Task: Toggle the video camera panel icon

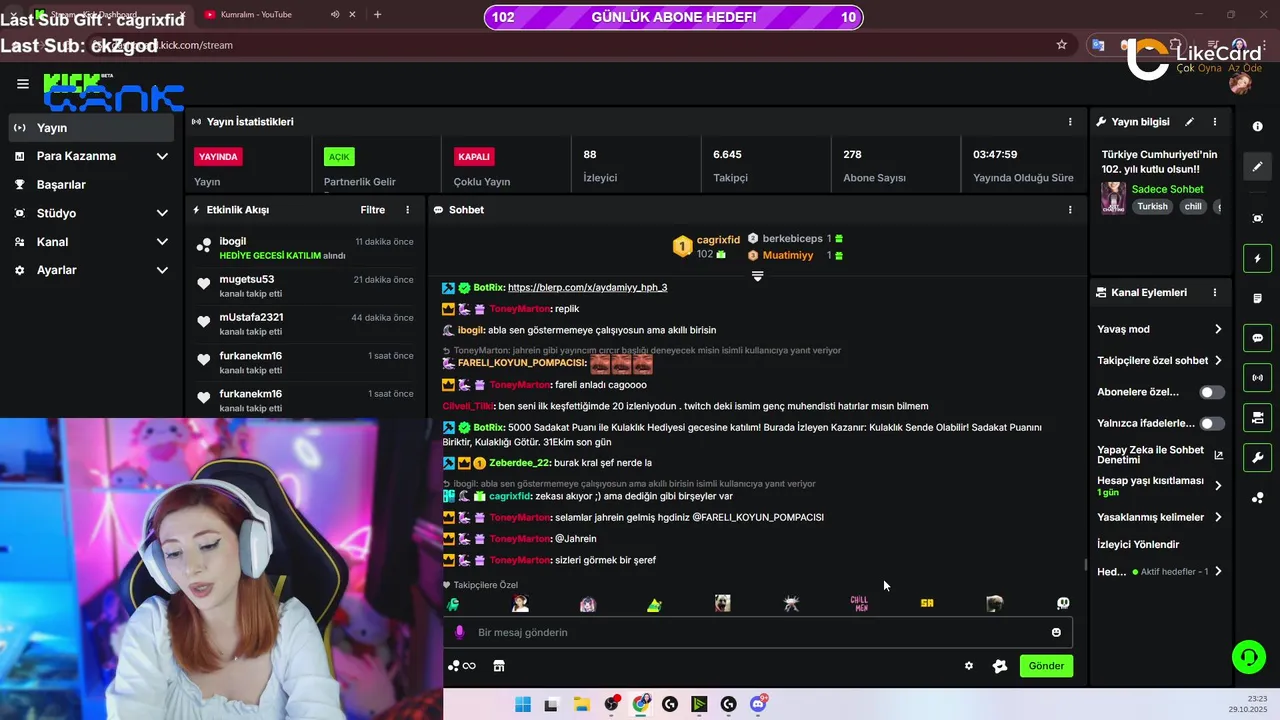Action: tap(1258, 417)
